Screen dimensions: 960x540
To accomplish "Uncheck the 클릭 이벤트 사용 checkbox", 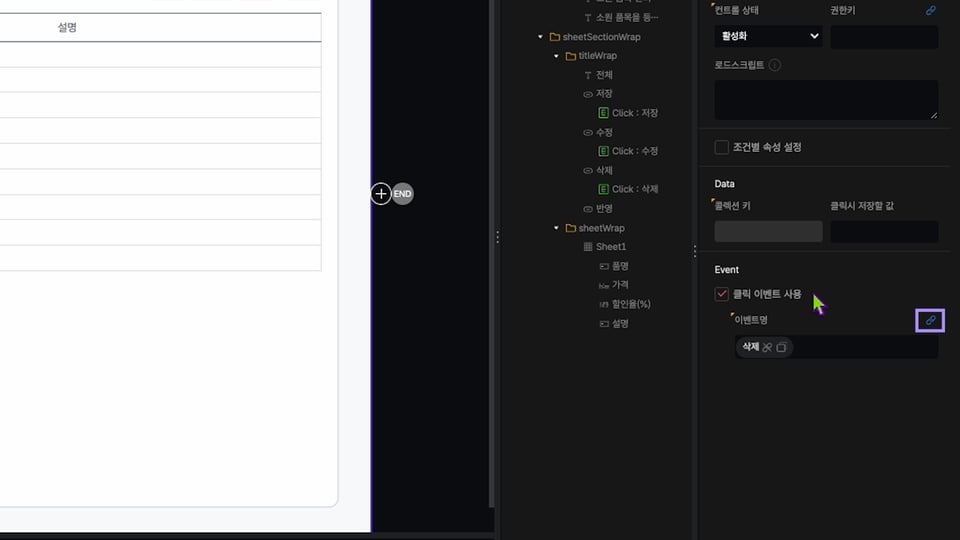I will tap(721, 294).
